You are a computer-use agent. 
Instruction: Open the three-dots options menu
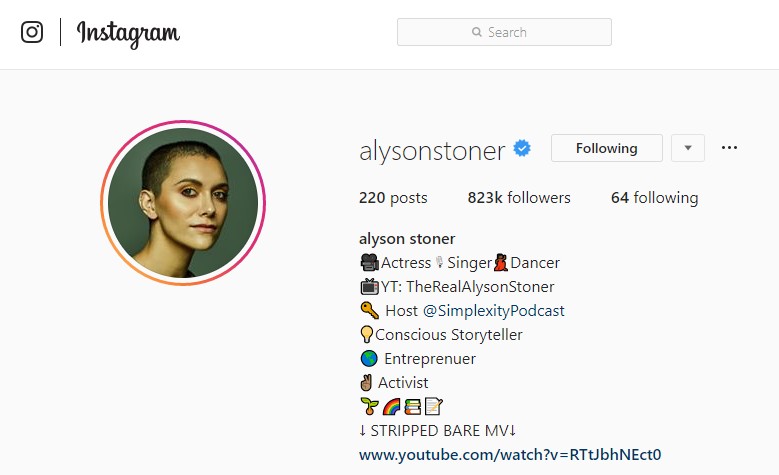tap(729, 148)
